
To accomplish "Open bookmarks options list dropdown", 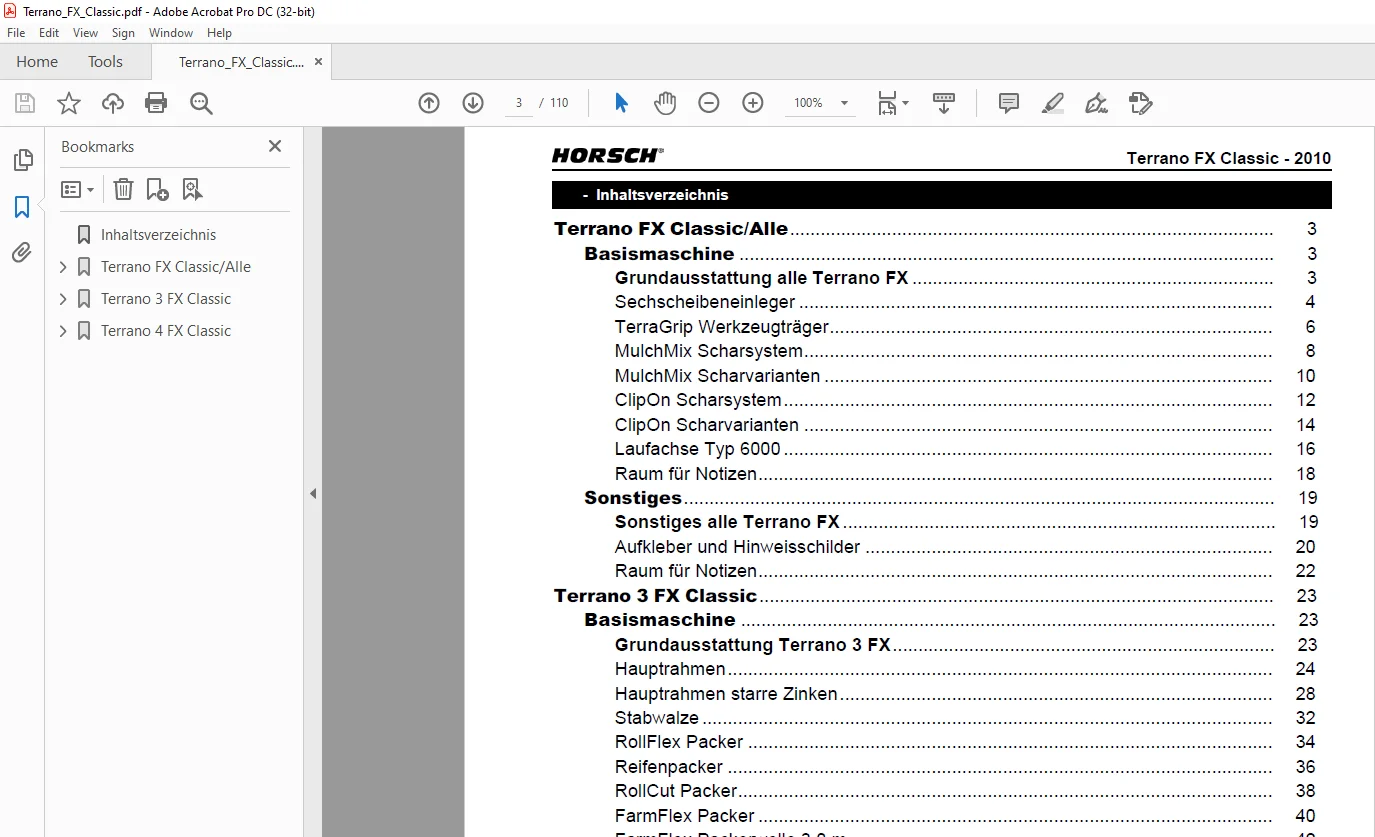I will 78,189.
